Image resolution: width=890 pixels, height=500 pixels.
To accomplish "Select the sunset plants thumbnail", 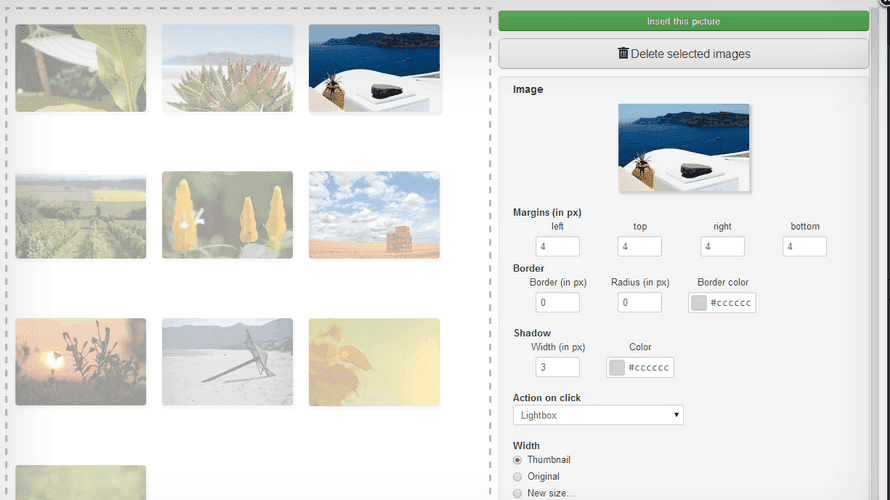I will click(x=81, y=362).
